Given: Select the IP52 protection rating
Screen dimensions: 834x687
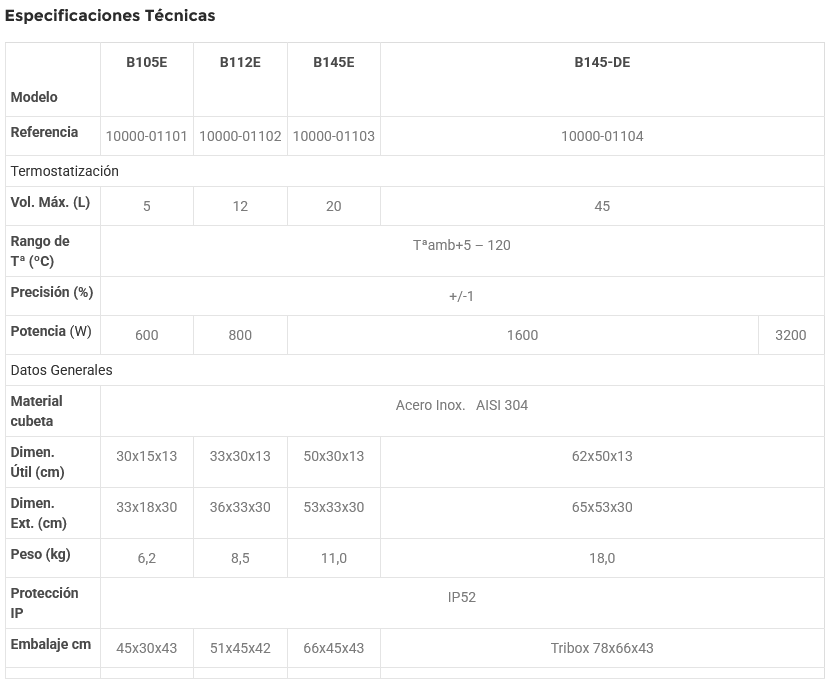Looking at the screenshot, I should coord(461,597).
